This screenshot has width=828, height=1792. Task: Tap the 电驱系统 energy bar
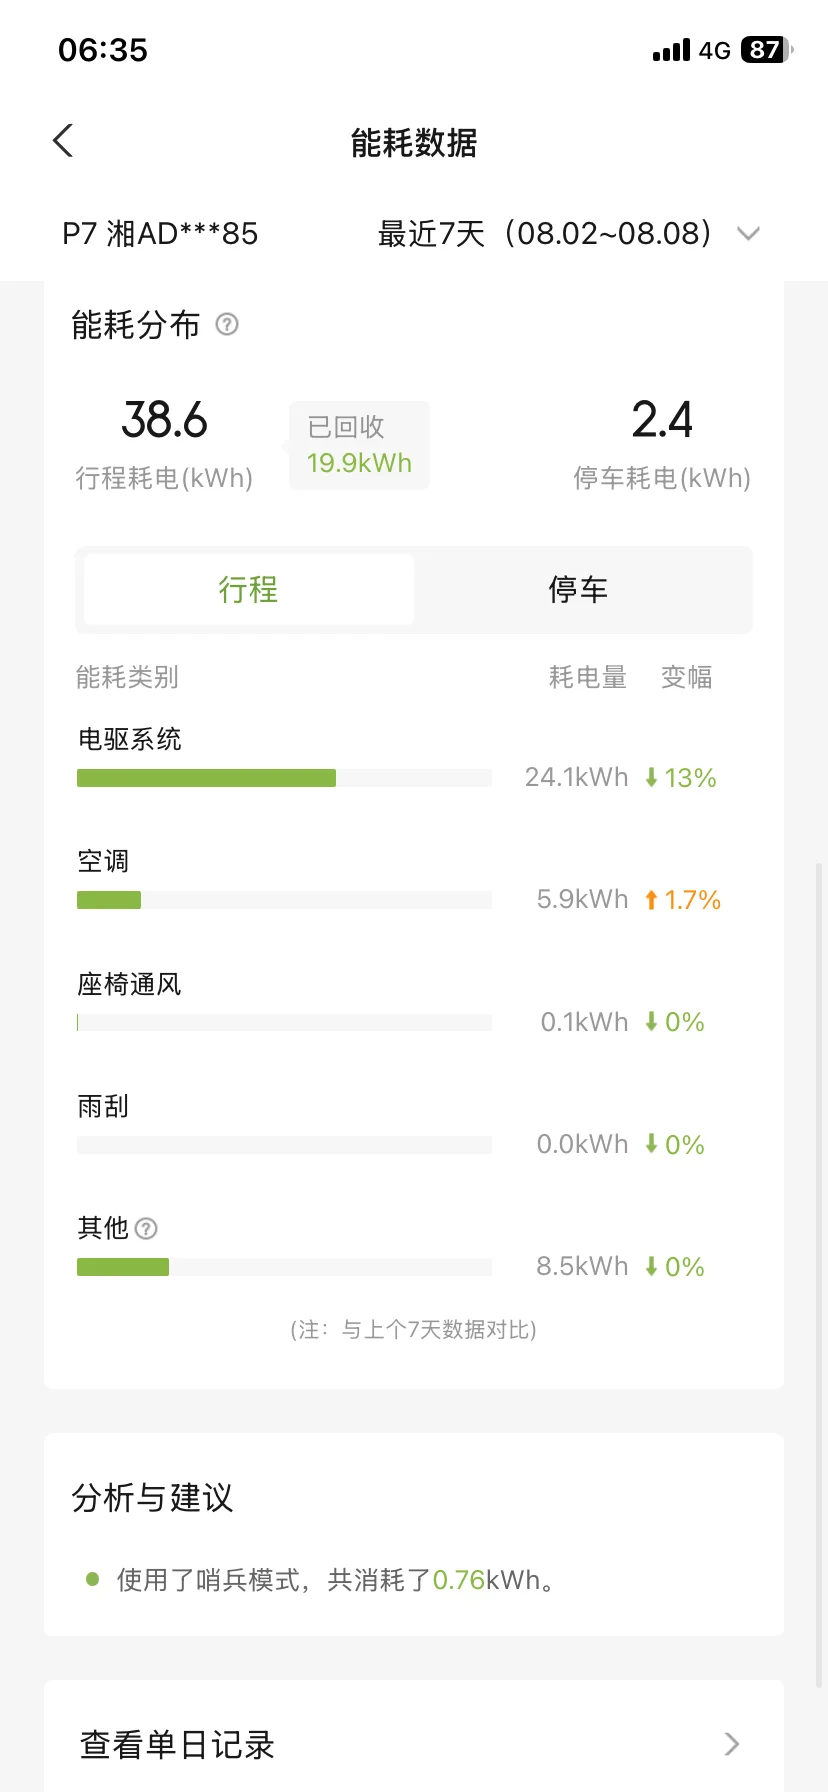[284, 778]
